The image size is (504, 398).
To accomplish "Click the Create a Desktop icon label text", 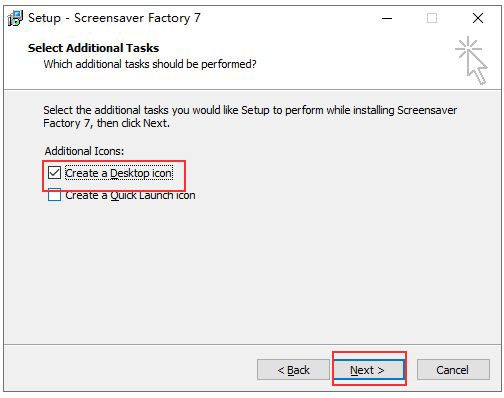I will 119,173.
